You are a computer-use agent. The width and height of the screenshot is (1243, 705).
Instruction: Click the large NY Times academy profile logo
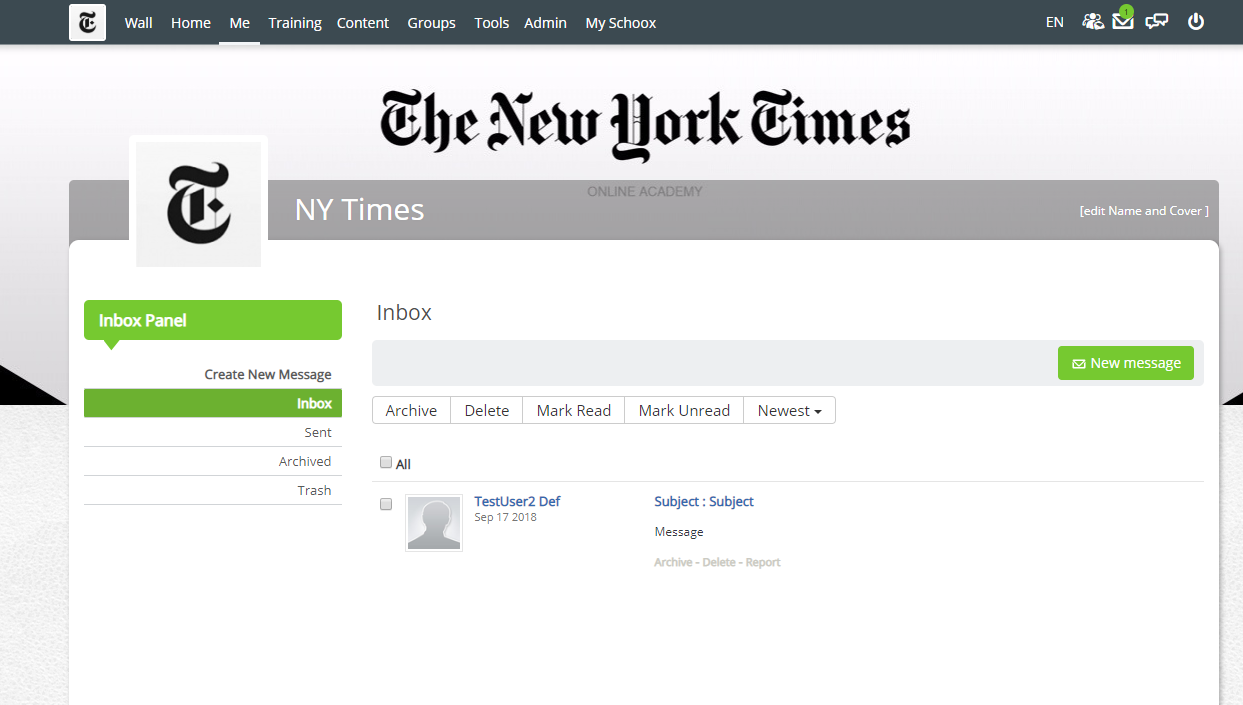pyautogui.click(x=198, y=204)
